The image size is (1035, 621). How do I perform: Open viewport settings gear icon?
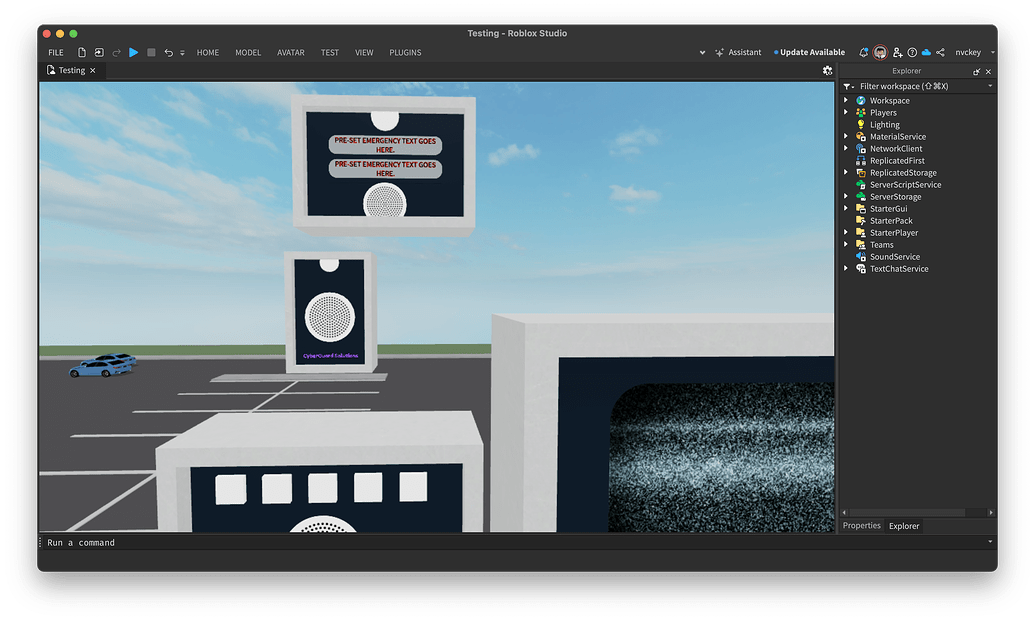[x=827, y=70]
